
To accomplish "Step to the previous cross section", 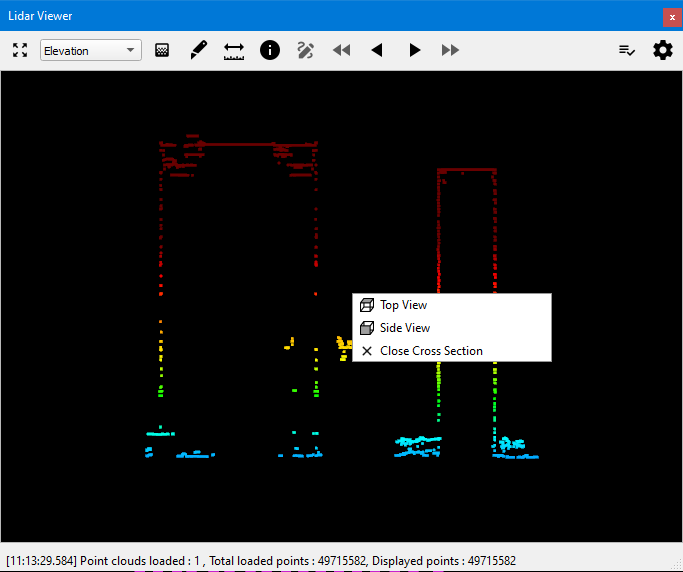I will tap(377, 50).
